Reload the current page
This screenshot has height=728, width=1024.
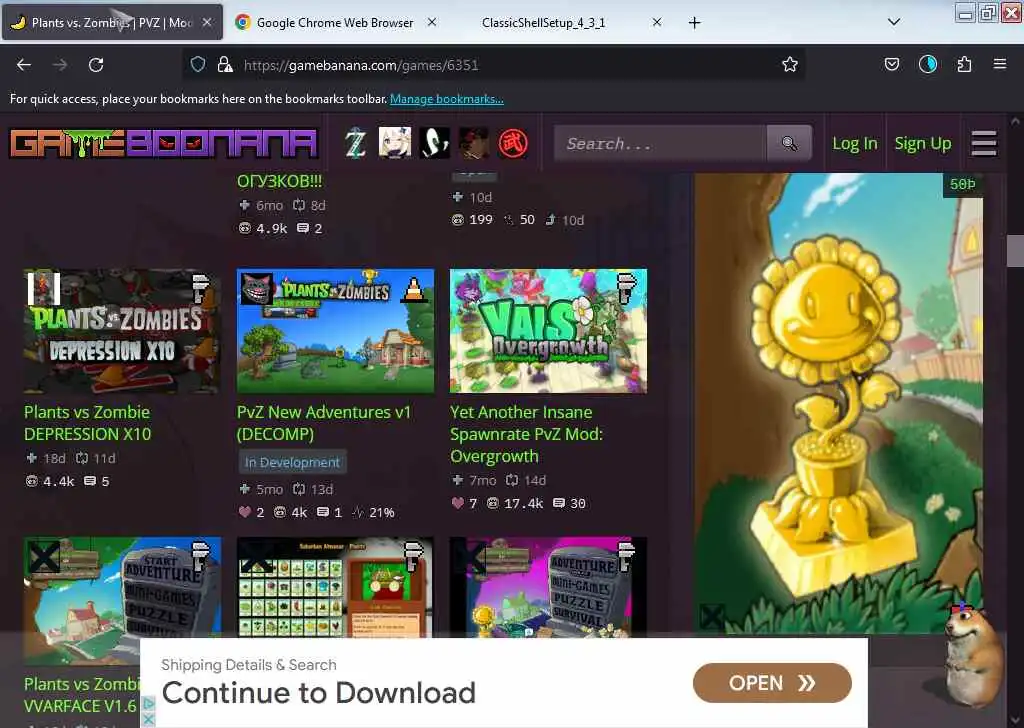96,65
